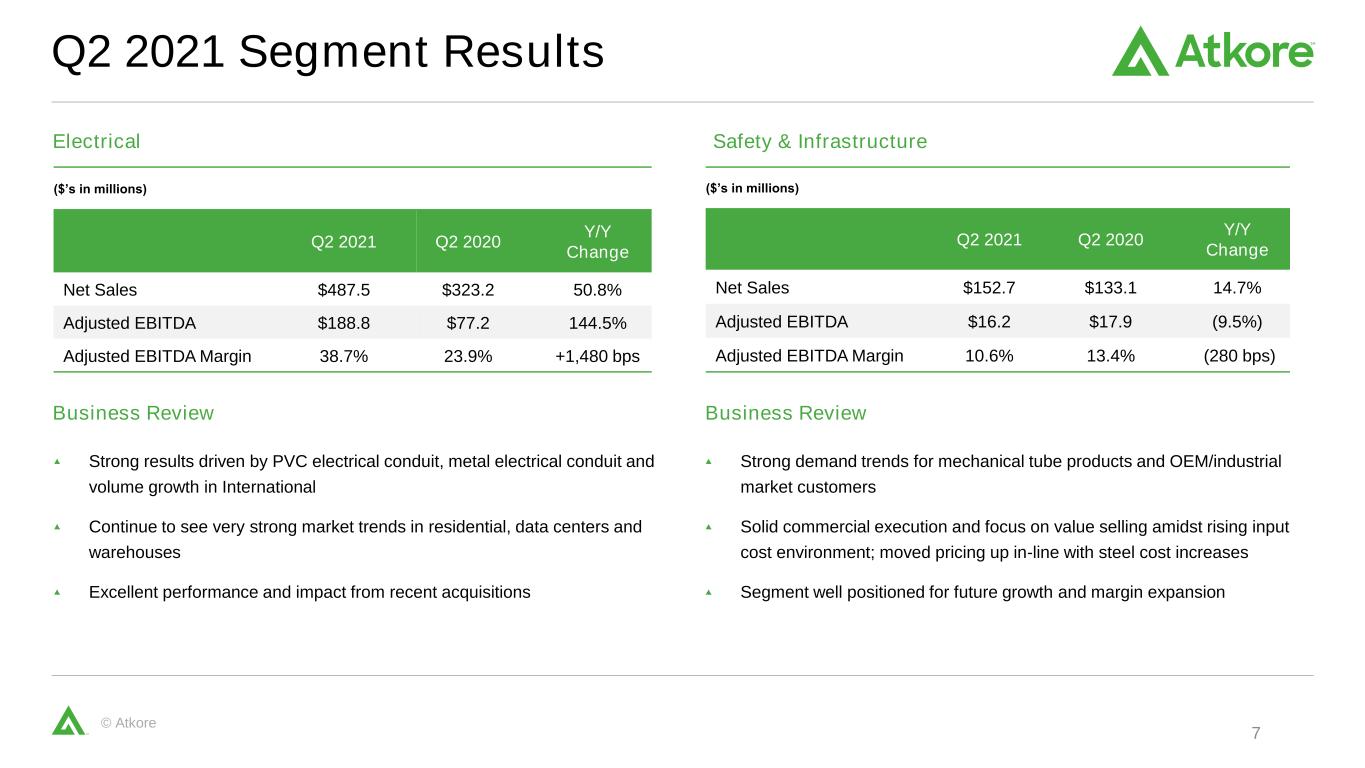
Task: Click 'Q2 2020' column header in Electrical table
Action: click(x=469, y=241)
